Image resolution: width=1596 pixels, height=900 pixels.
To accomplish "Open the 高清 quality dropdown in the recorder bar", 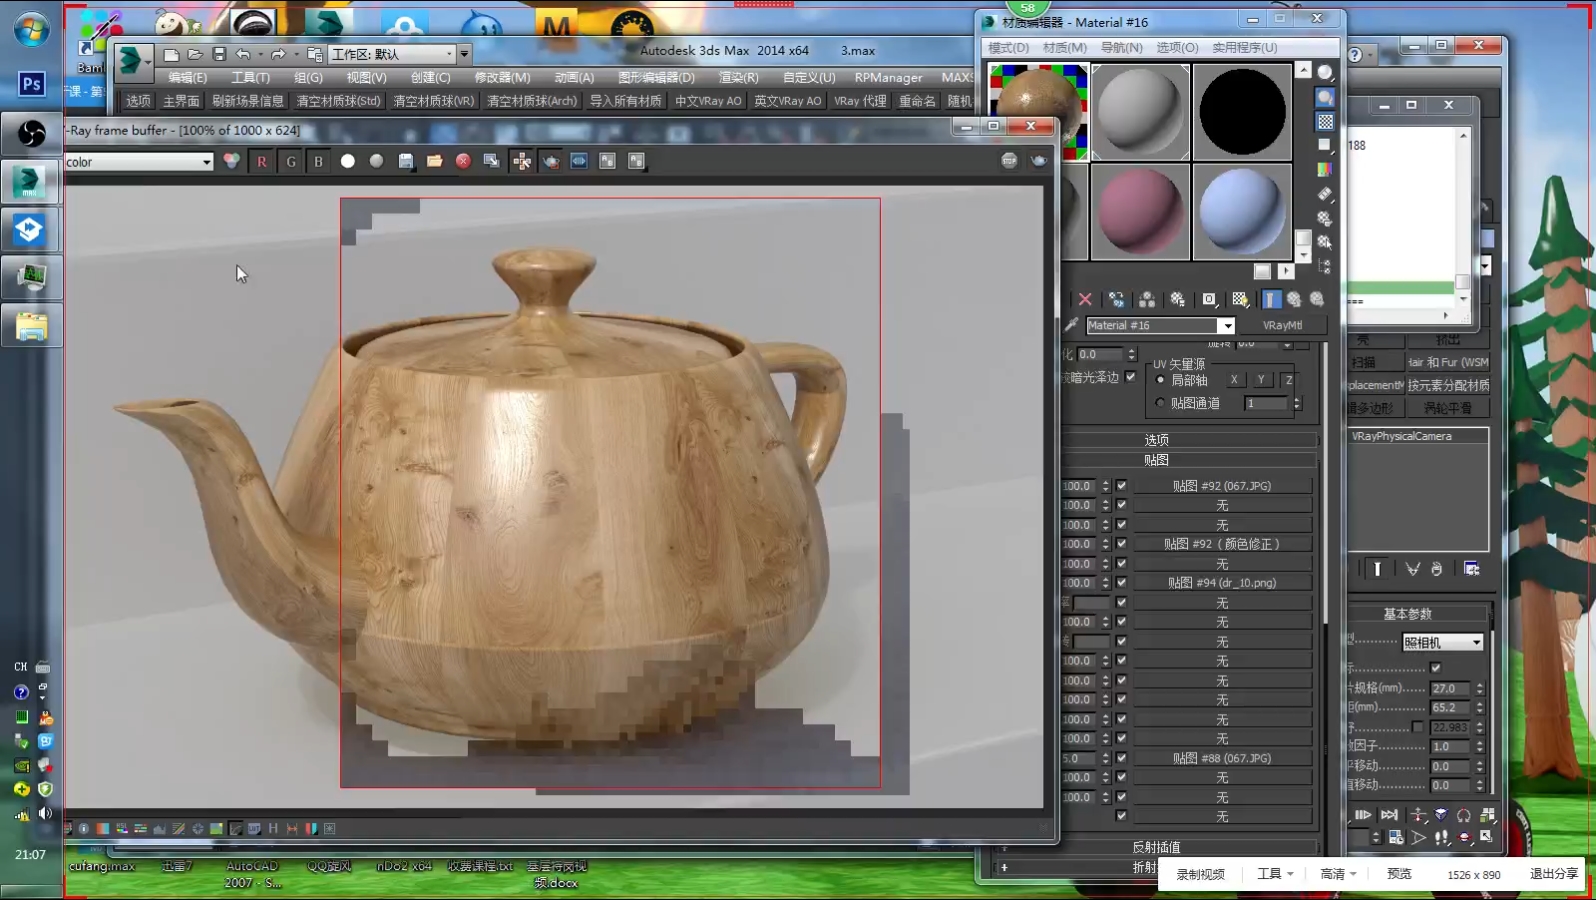I will point(1338,874).
